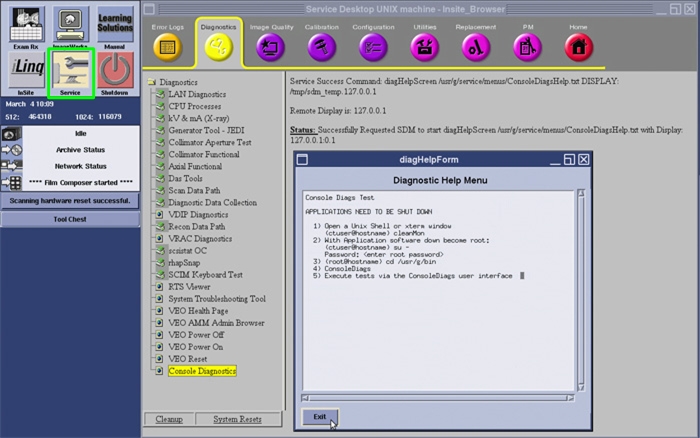Open the Utilities toolbox icon
This screenshot has width=700, height=438.
(x=424, y=45)
